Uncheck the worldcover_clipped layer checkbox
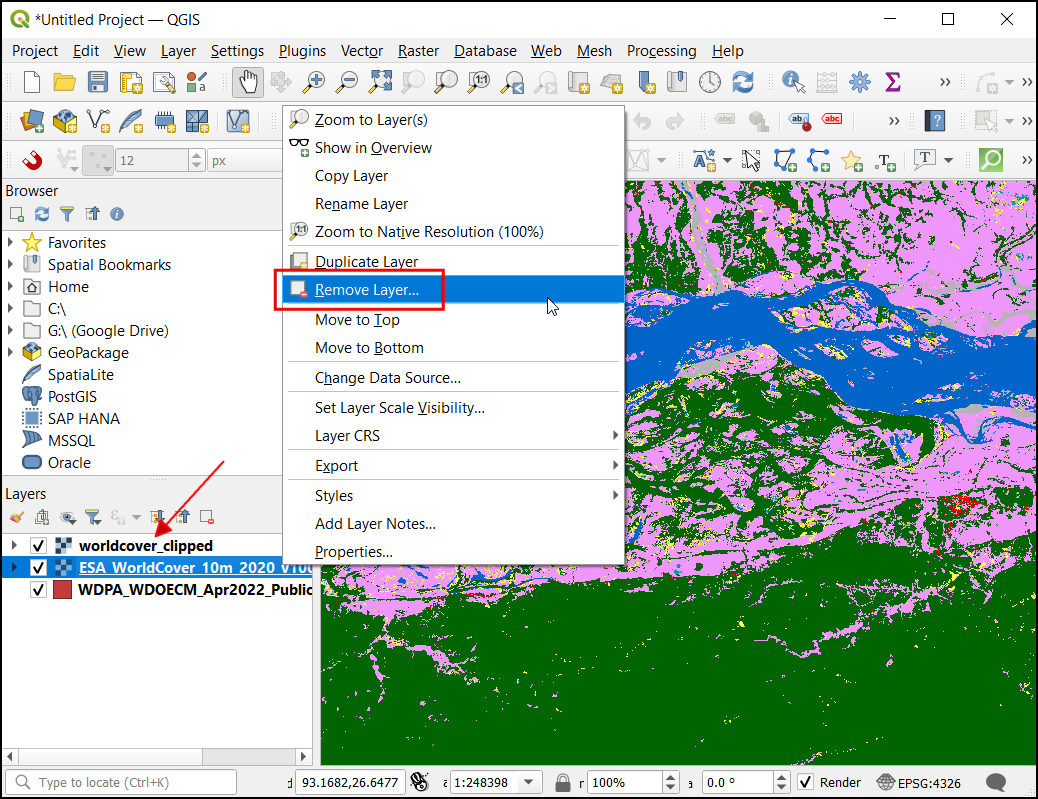 tap(39, 546)
